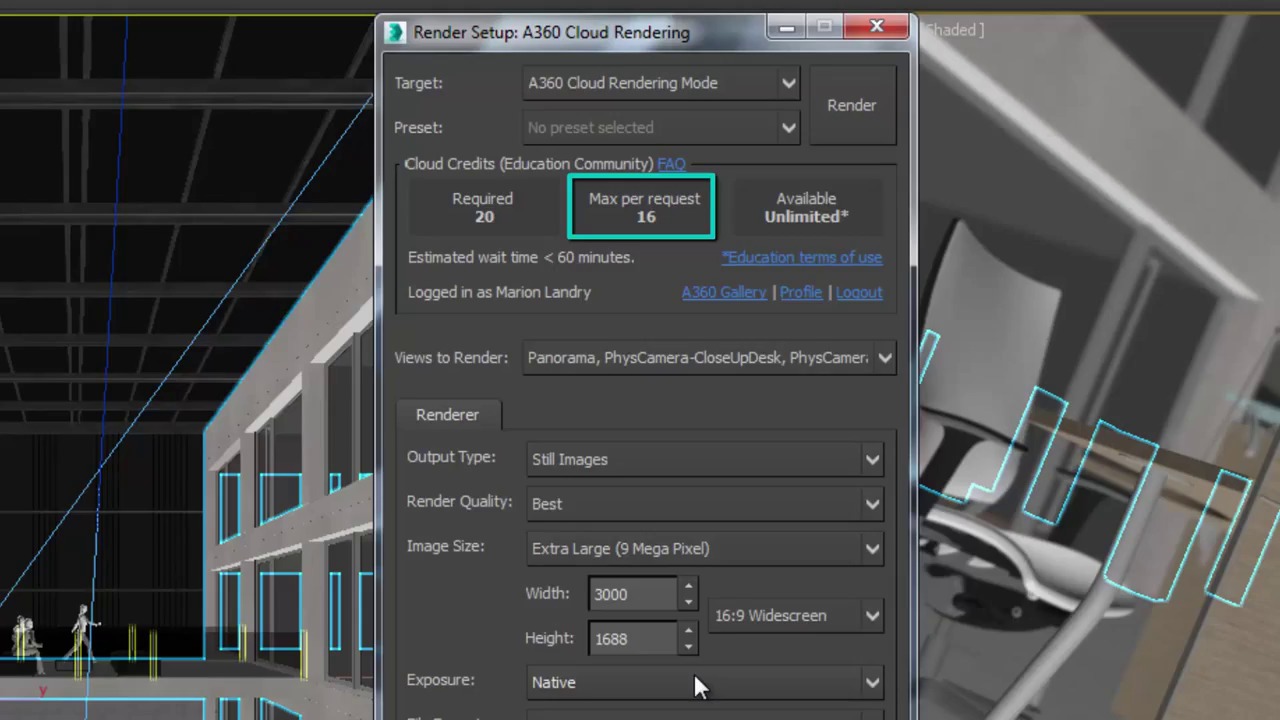Click 'Estimated wait time < 60 minutes' text
Screen dimensions: 1280x720
521,257
